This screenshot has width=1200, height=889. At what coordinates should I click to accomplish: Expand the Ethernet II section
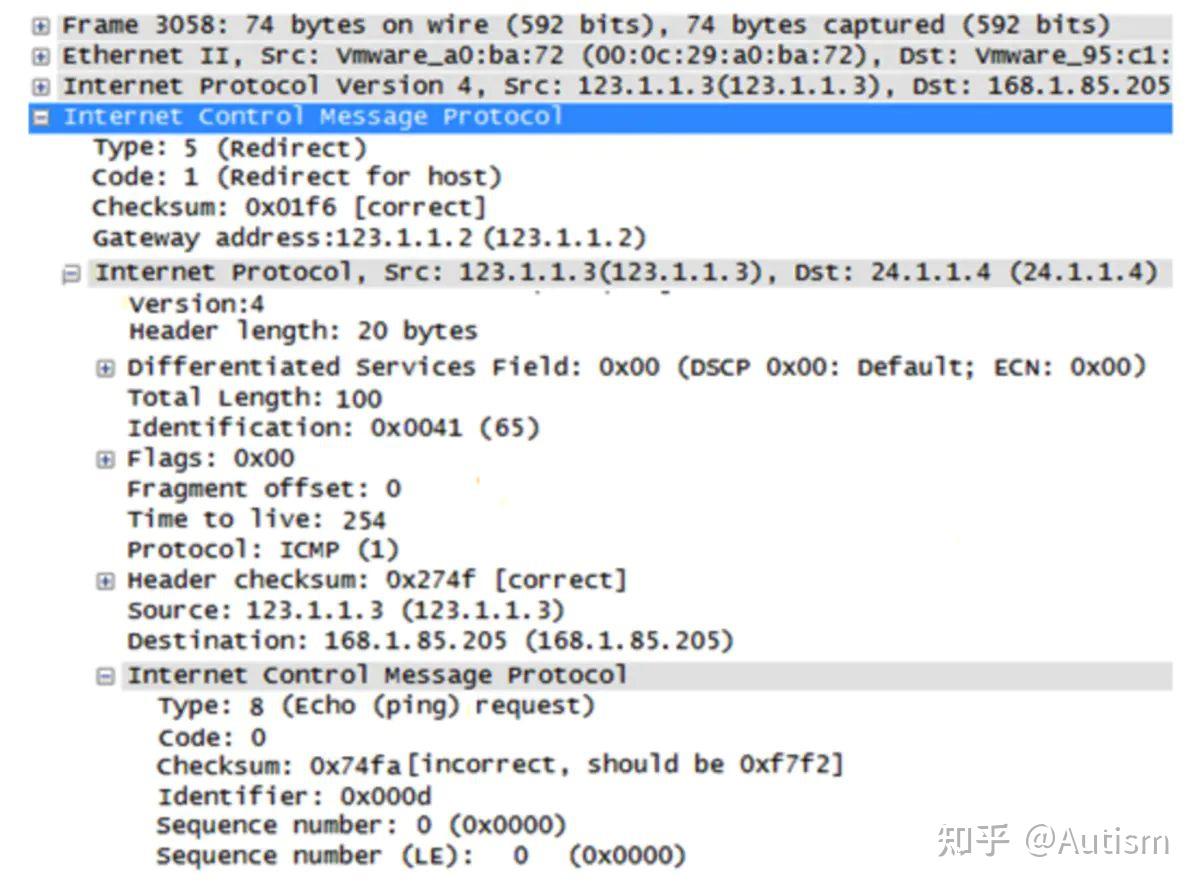(40, 56)
